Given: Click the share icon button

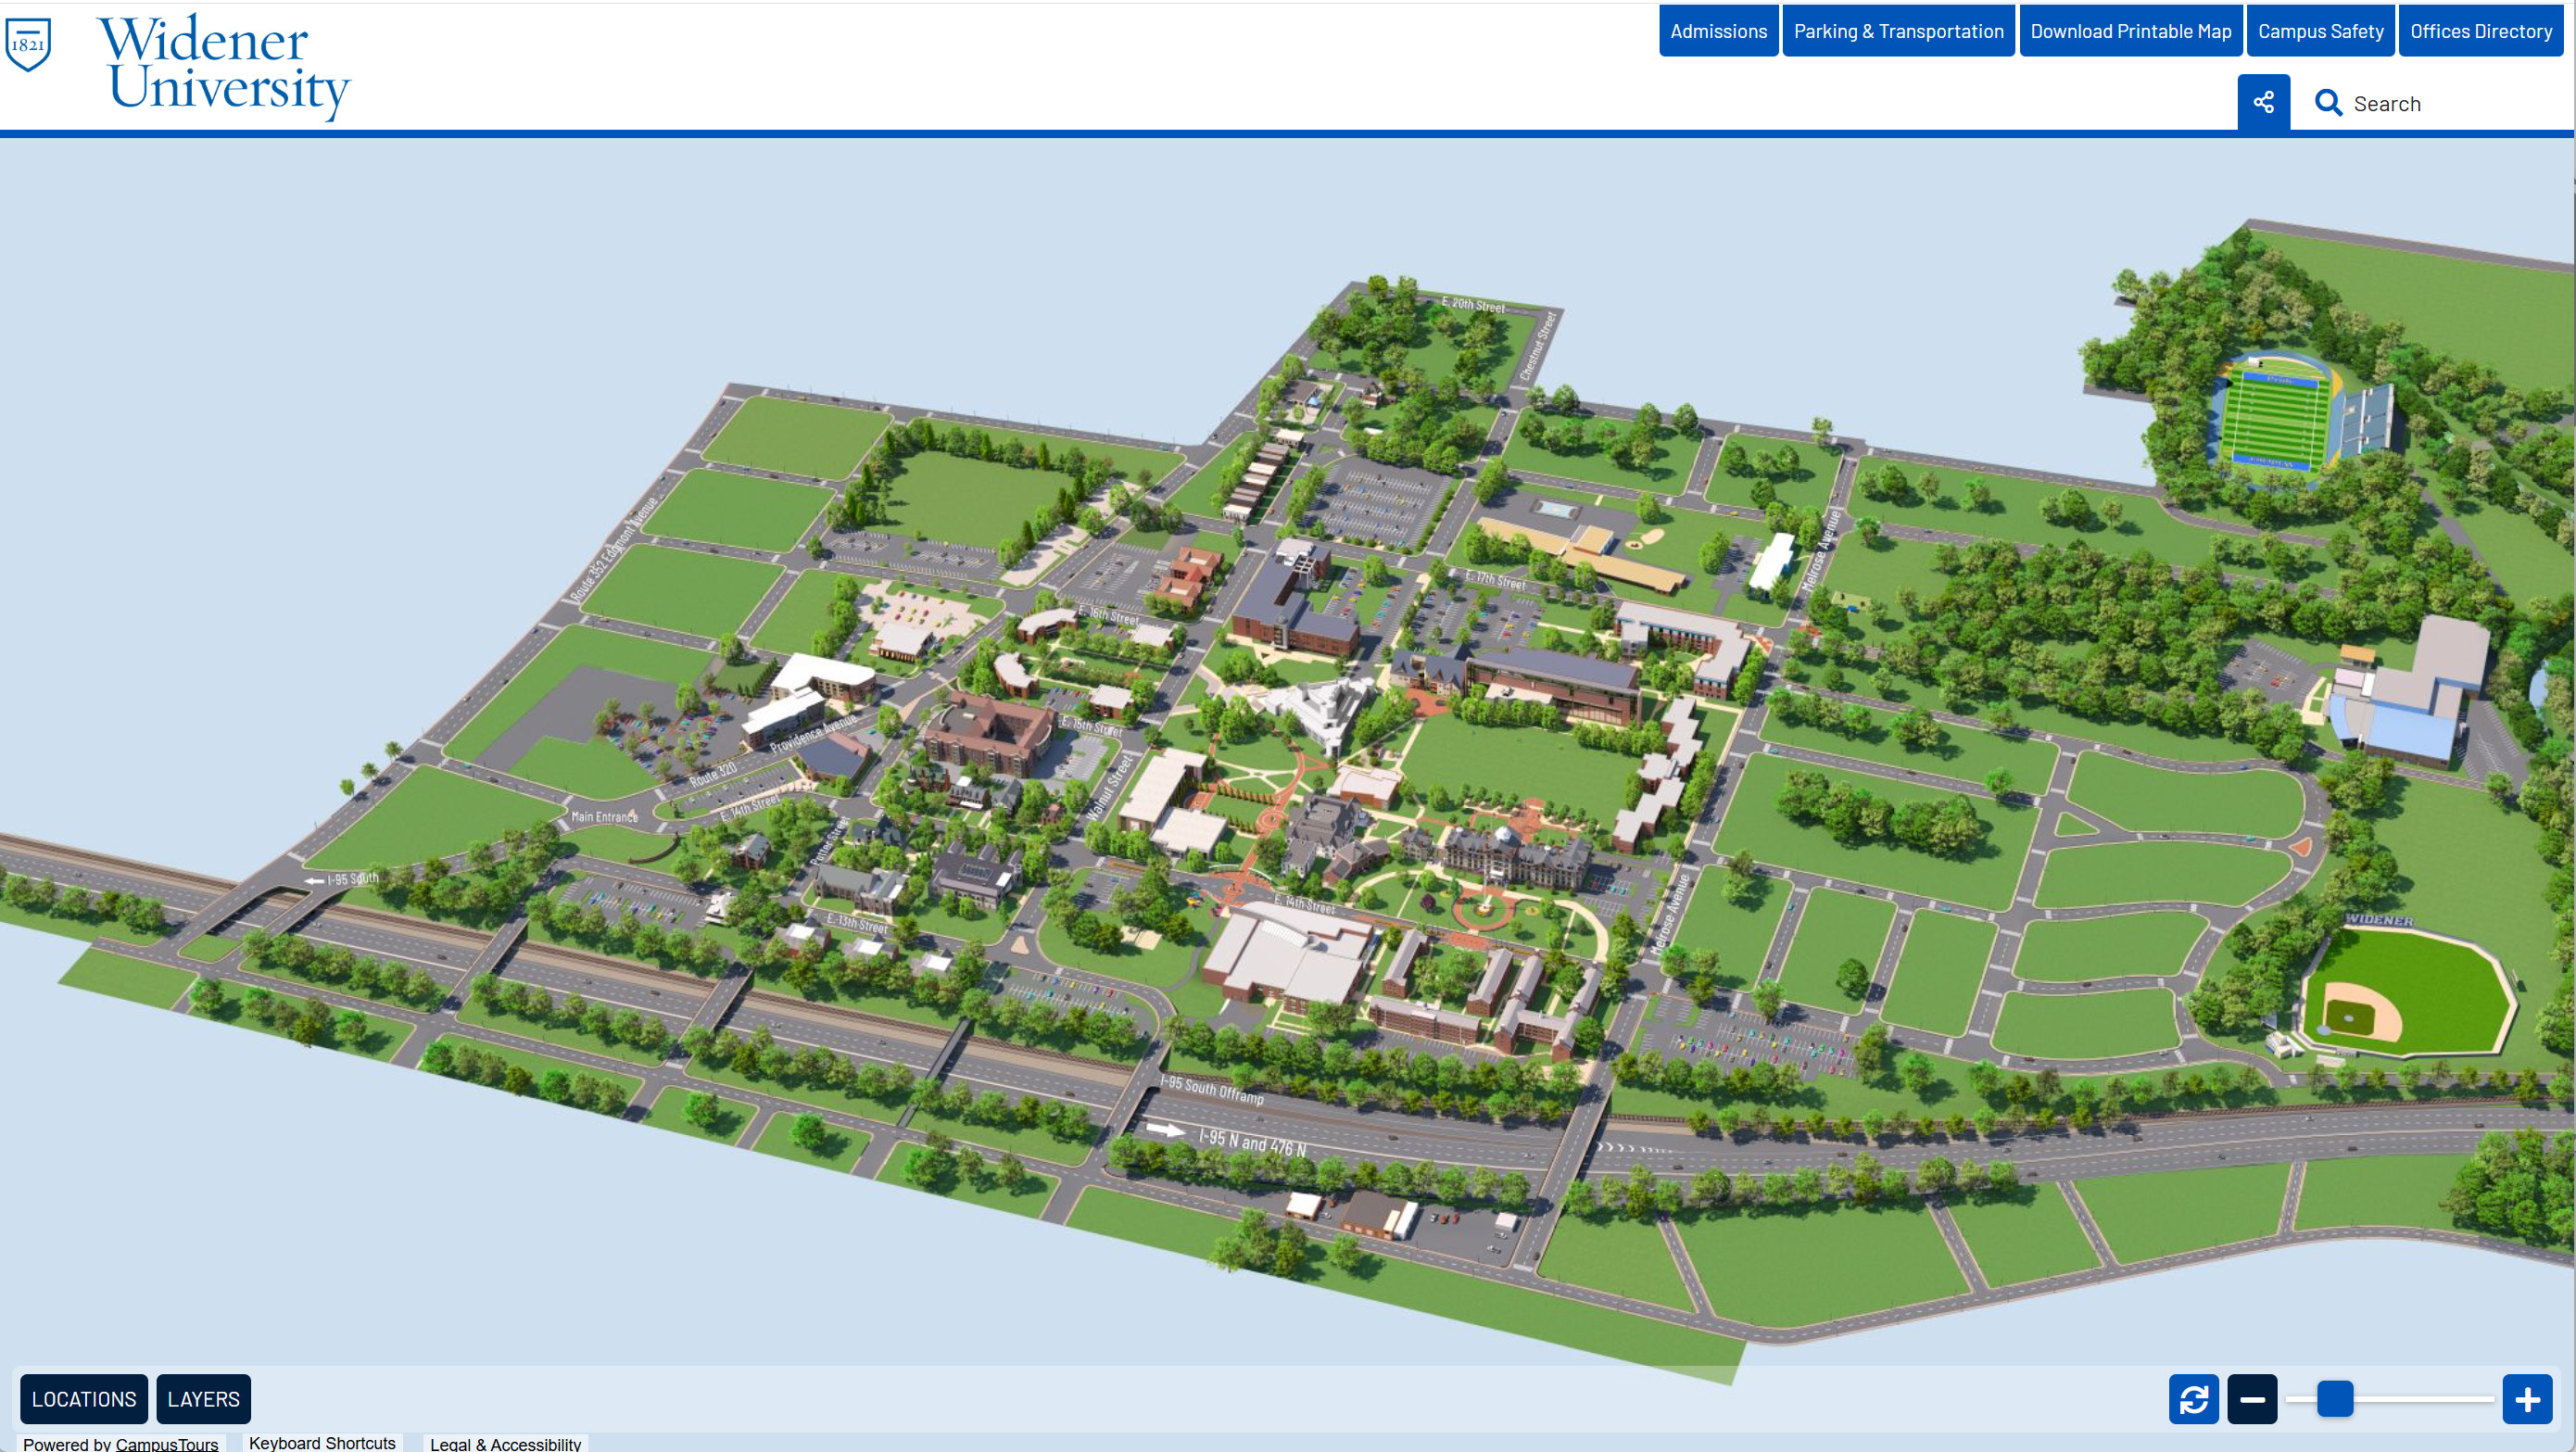Looking at the screenshot, I should pyautogui.click(x=2263, y=102).
